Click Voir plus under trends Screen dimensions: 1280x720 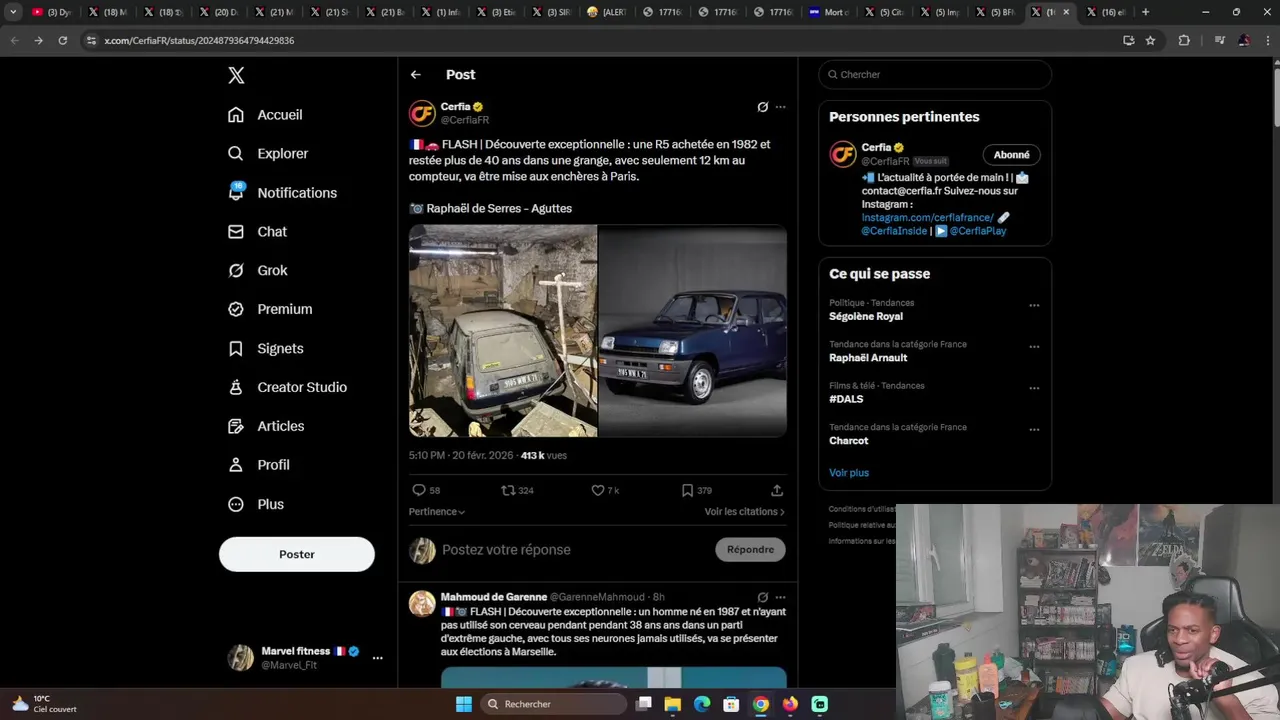(x=849, y=473)
